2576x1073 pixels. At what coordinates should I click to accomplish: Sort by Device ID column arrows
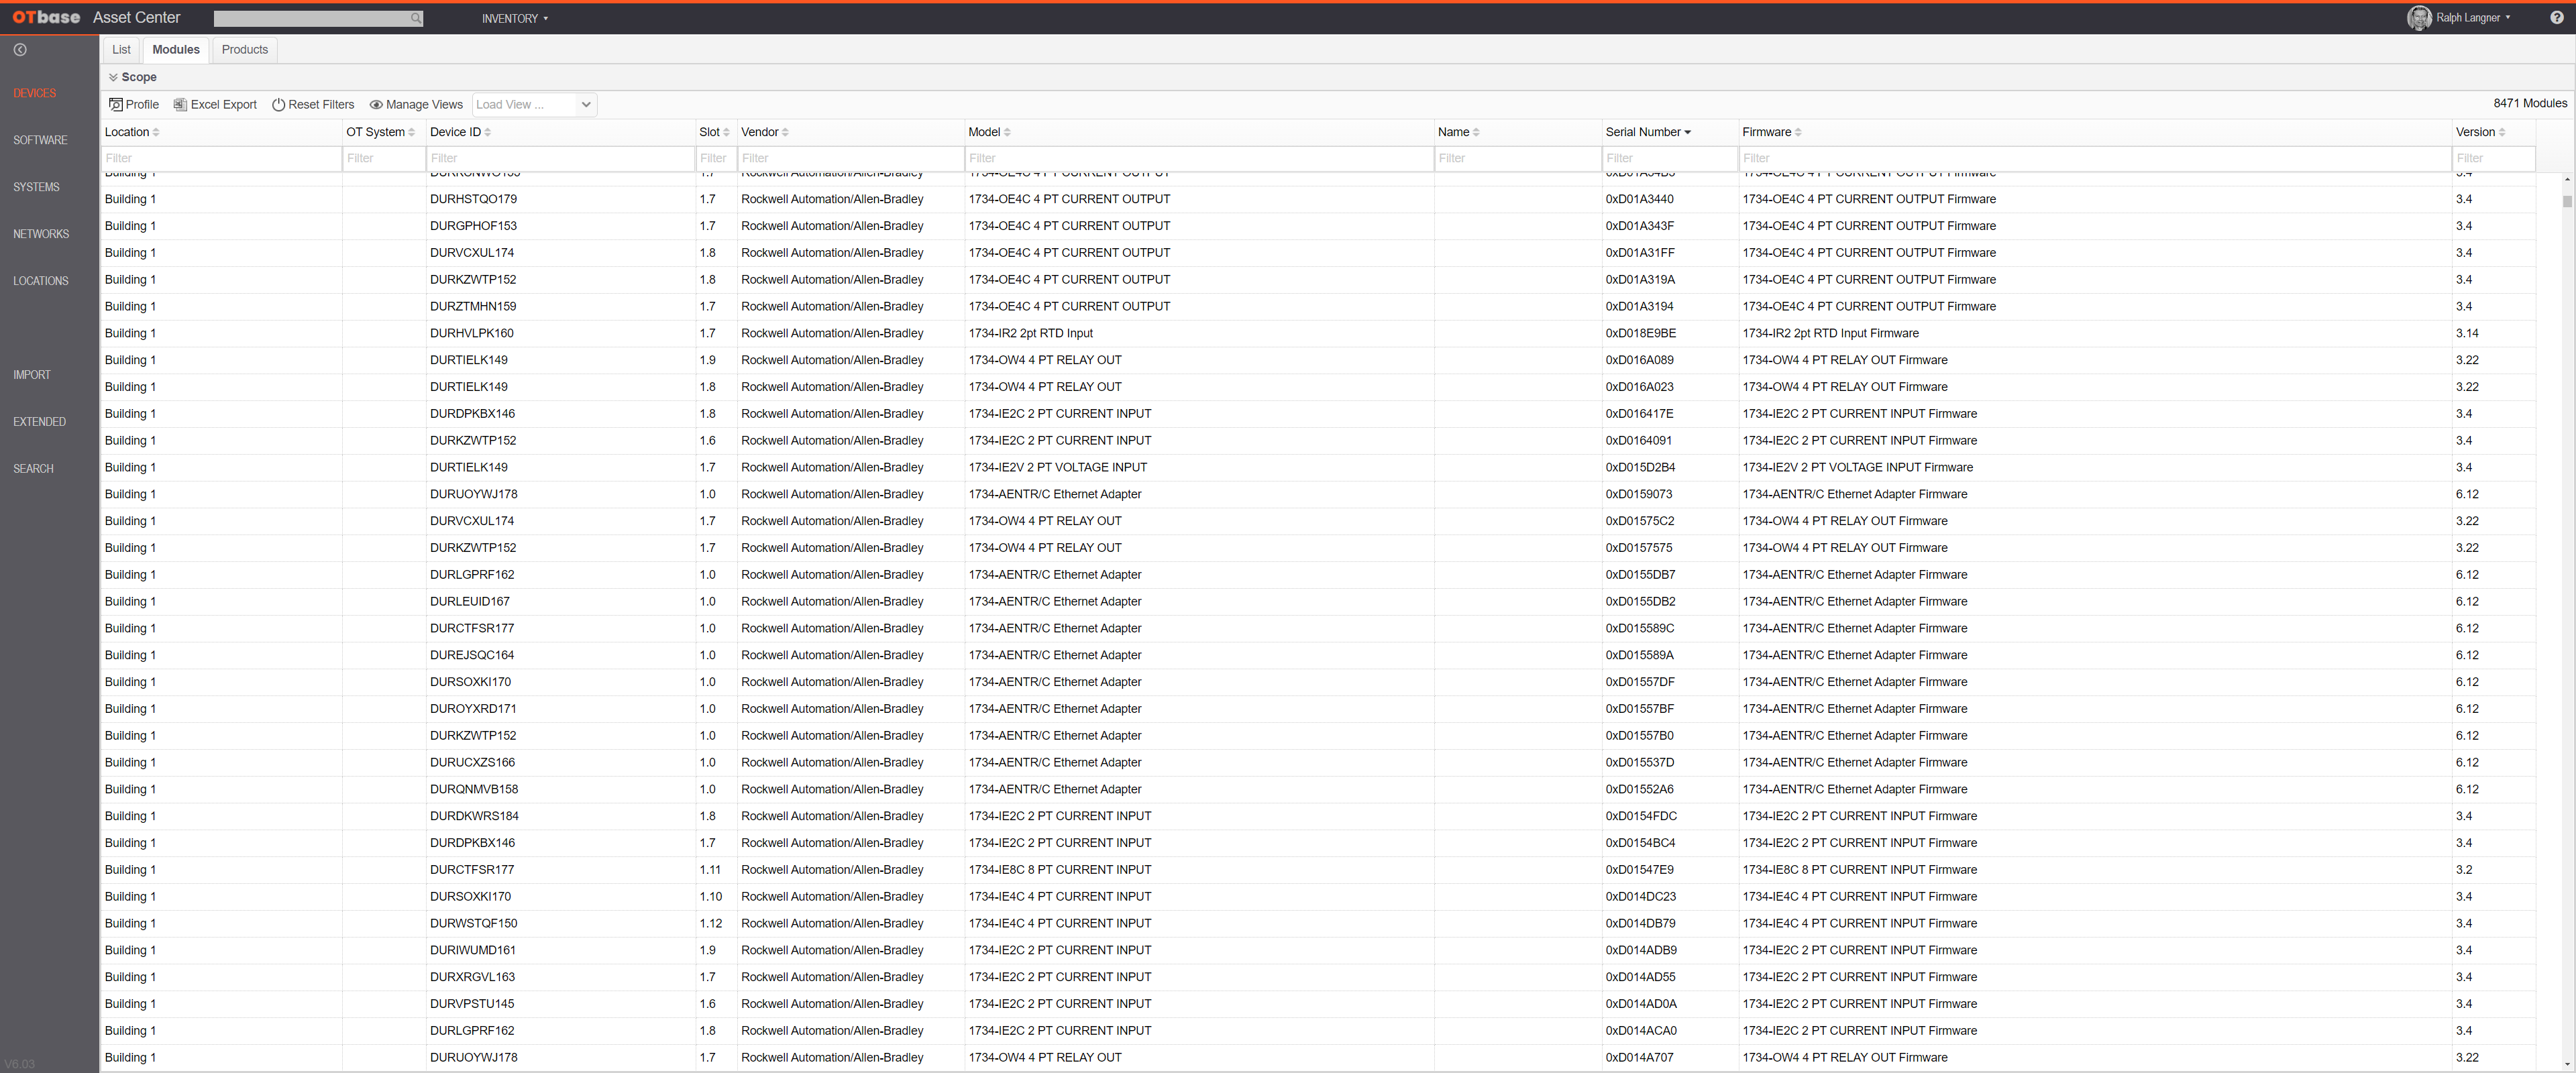coord(487,132)
